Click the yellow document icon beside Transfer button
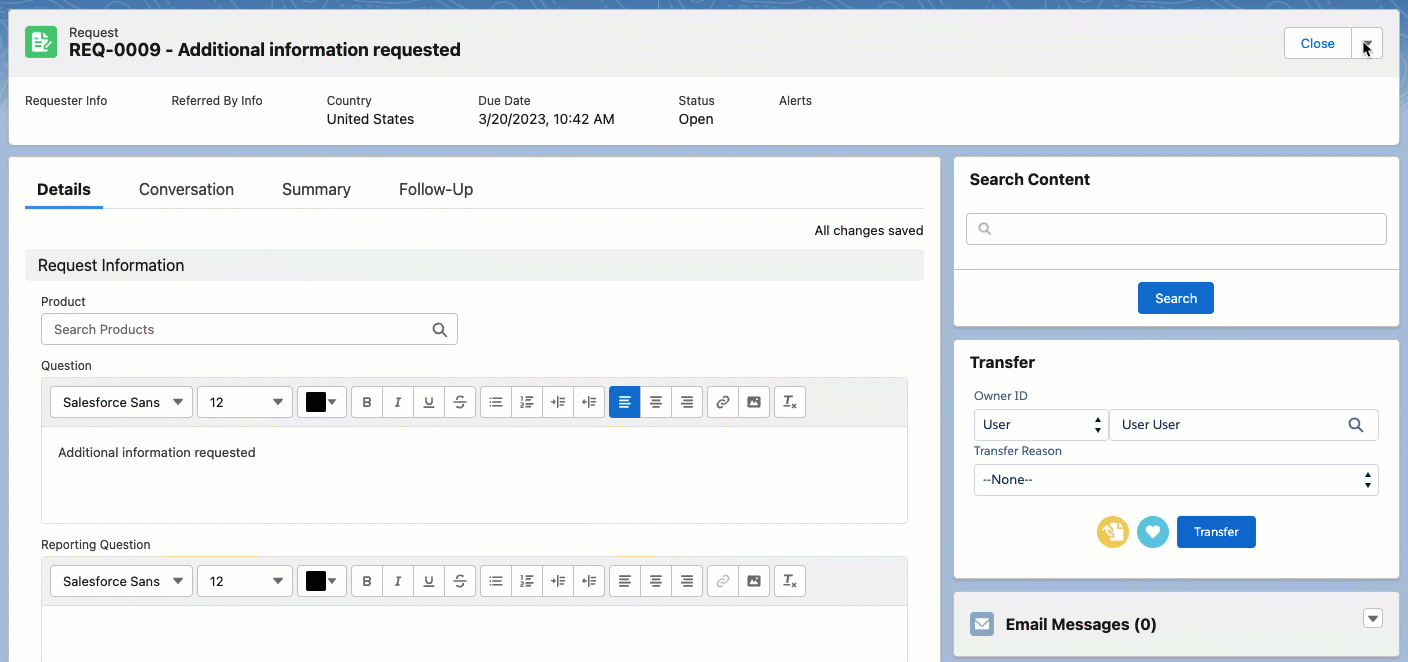This screenshot has width=1408, height=662. 1113,532
